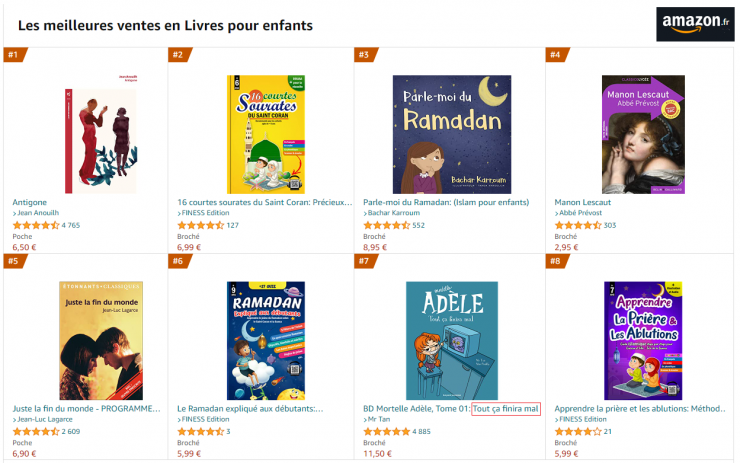The image size is (740, 463).
Task: Open the 6,90 € price of Juste la fin du monde
Action: click(23, 453)
